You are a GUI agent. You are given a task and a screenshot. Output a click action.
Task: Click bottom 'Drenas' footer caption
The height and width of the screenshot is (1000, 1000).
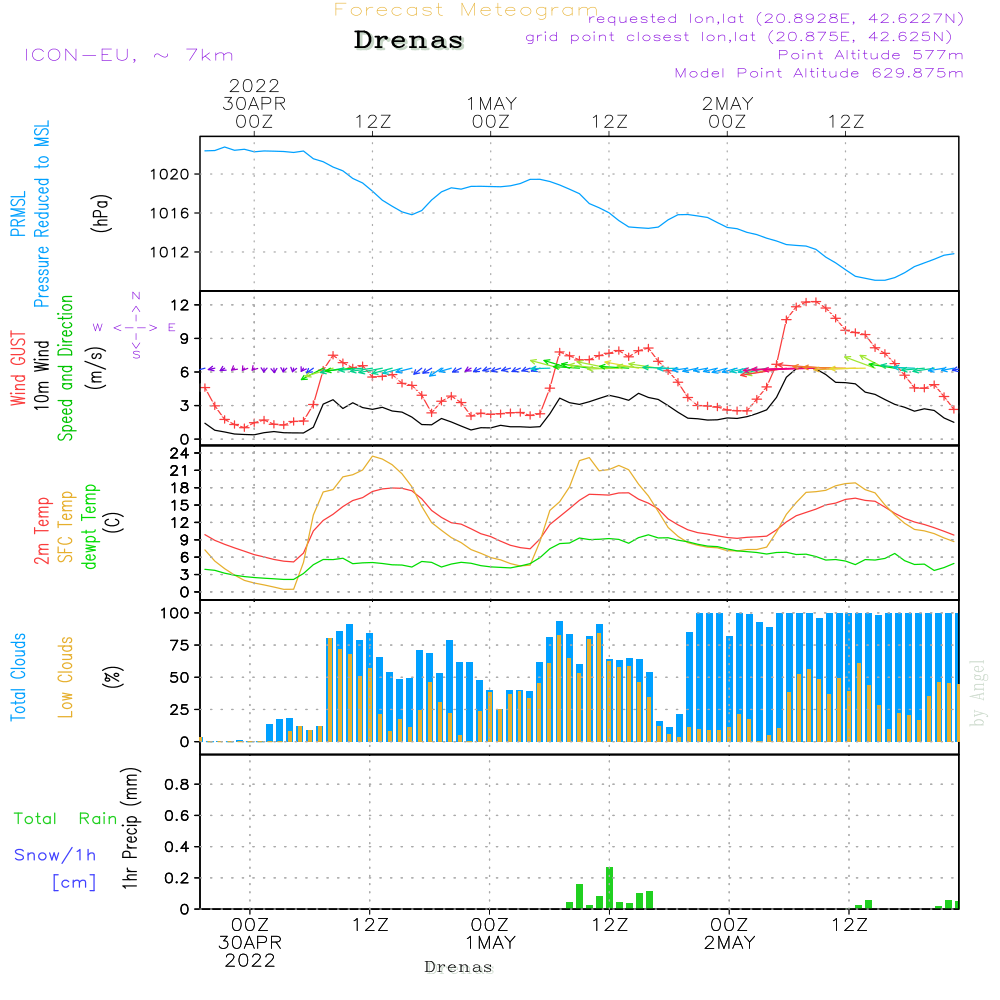pyautogui.click(x=459, y=967)
